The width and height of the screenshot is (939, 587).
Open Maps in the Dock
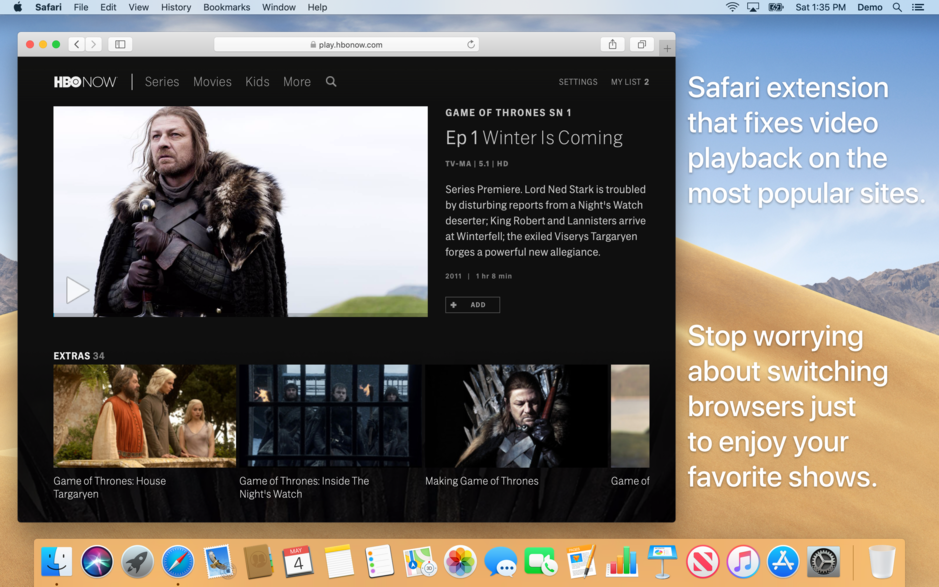click(x=419, y=562)
